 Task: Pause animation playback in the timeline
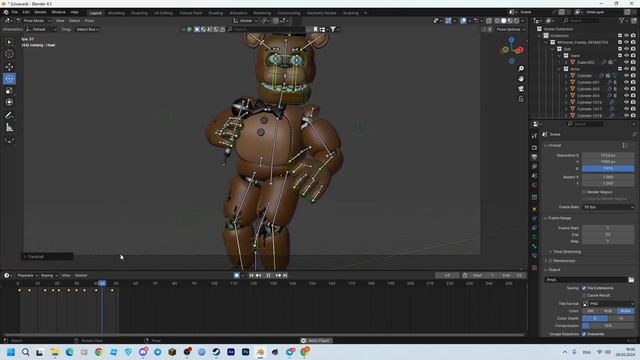[268, 276]
